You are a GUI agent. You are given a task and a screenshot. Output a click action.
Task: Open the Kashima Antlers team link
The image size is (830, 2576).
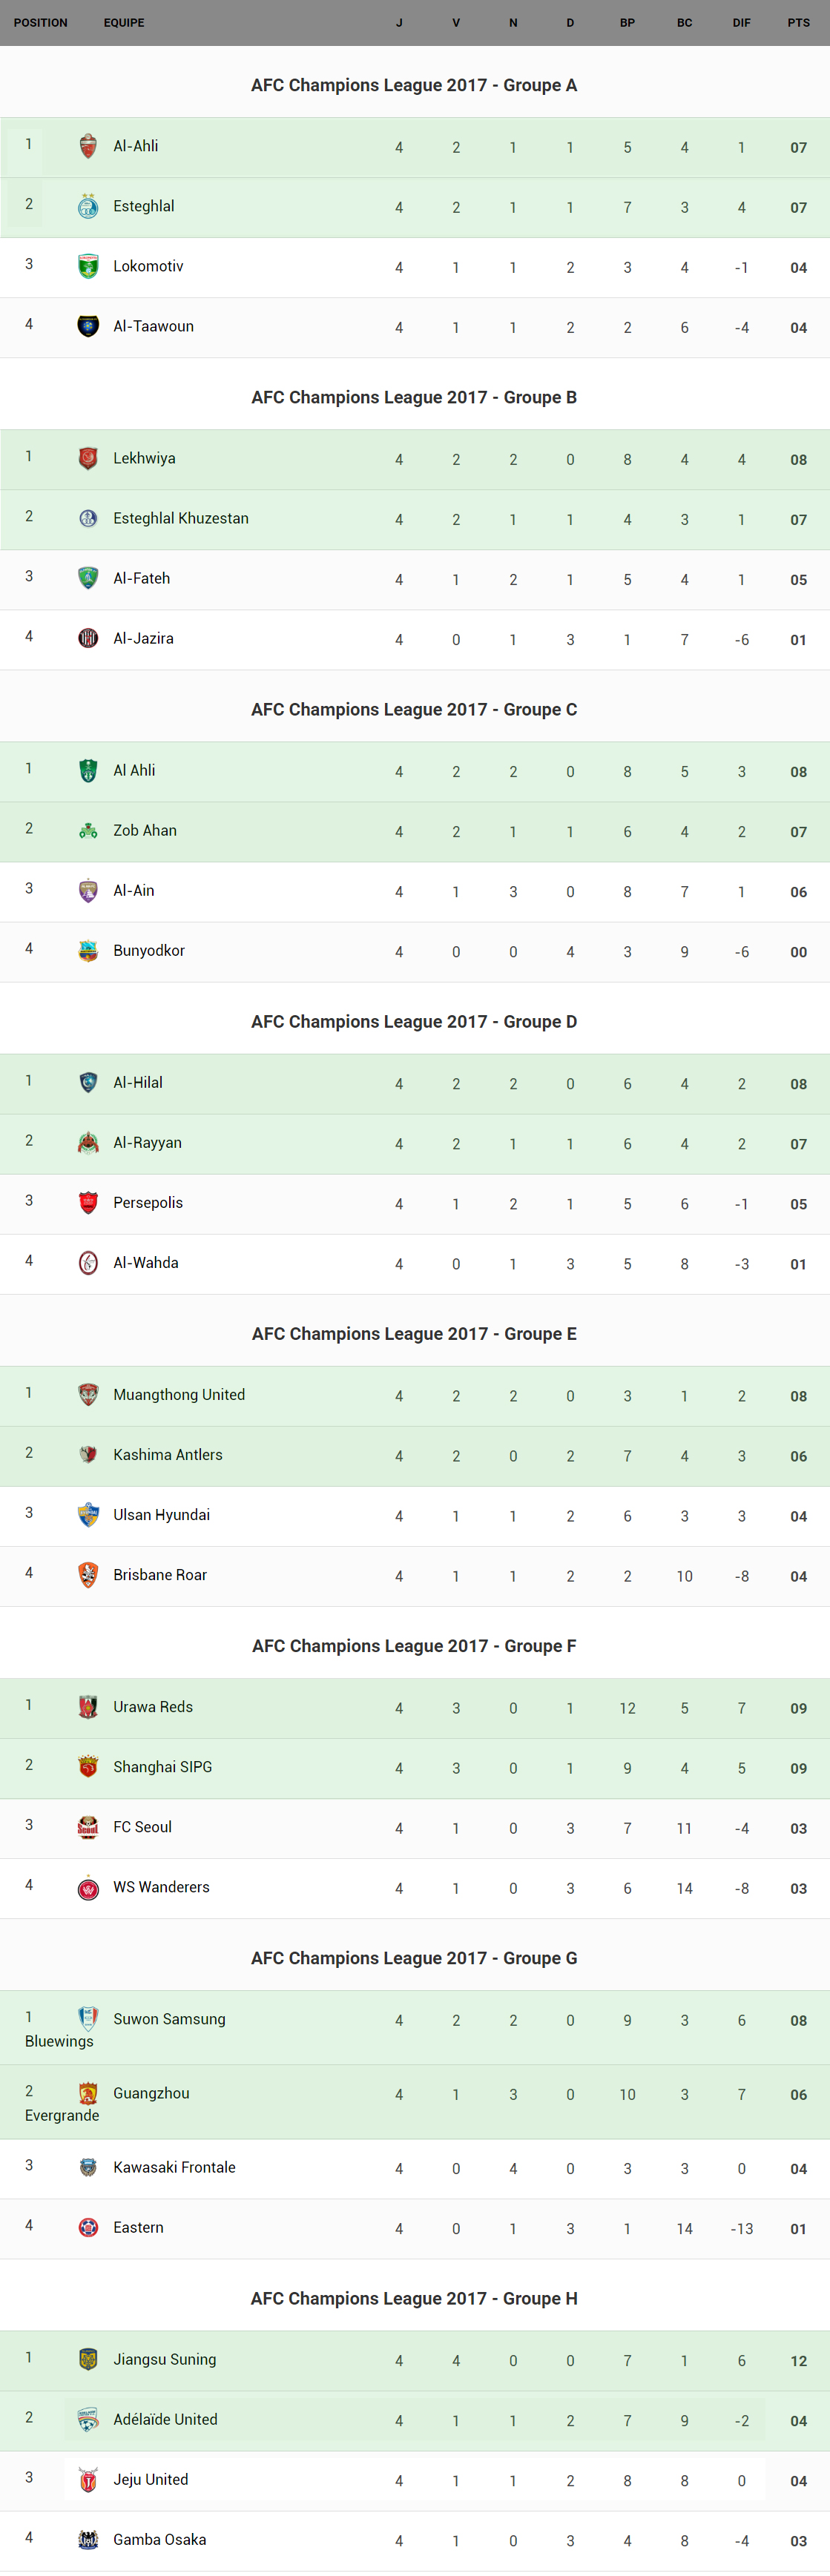pos(168,1454)
